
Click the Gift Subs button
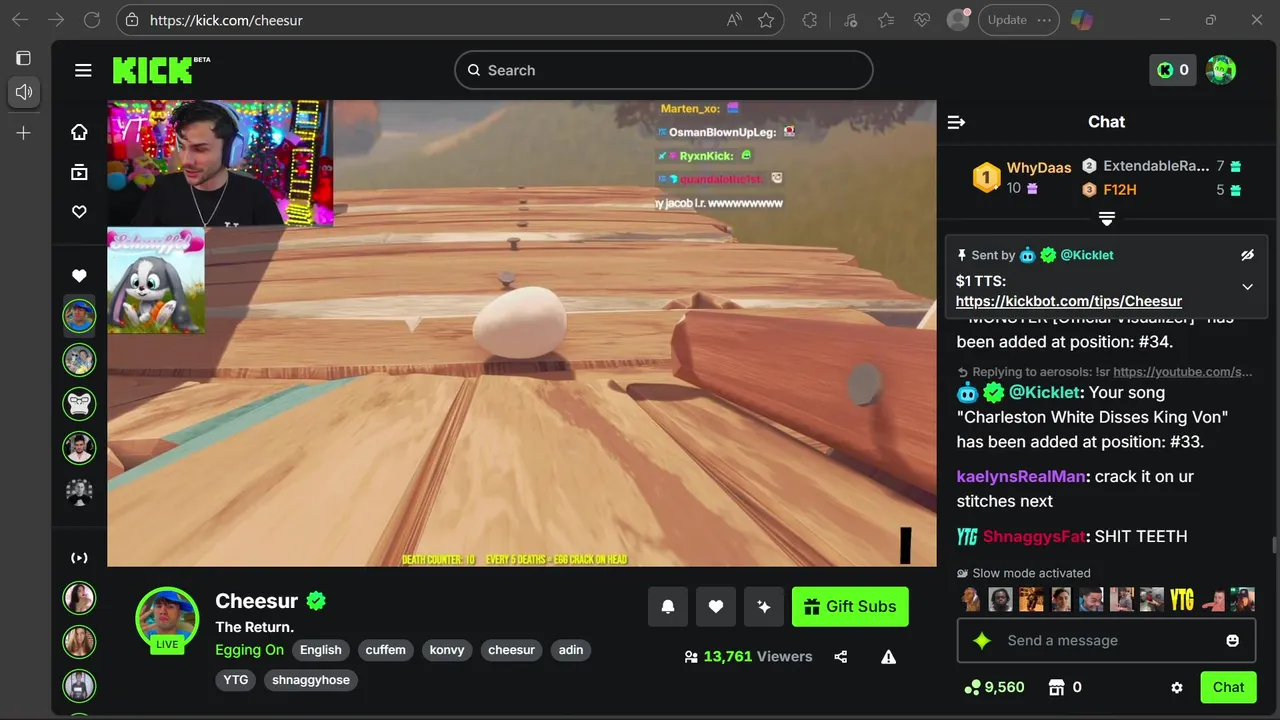pyautogui.click(x=850, y=606)
